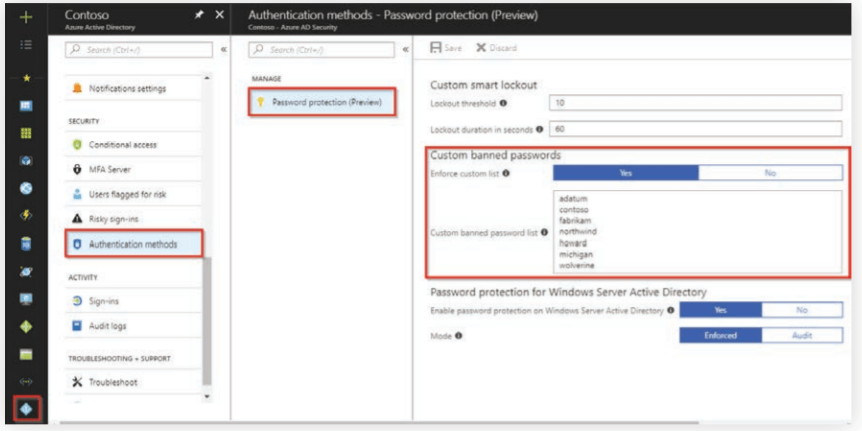Open Sign-ins under Activity

(132, 301)
